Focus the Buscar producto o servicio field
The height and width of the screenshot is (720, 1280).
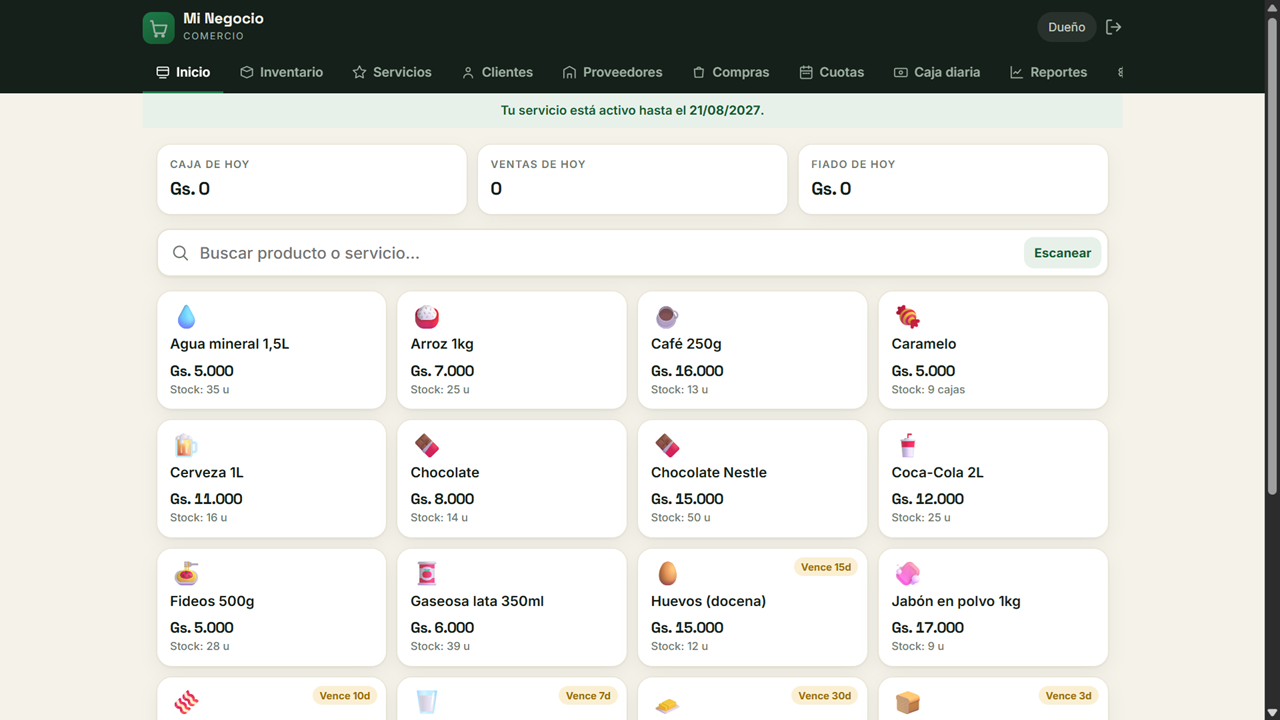[x=632, y=253]
